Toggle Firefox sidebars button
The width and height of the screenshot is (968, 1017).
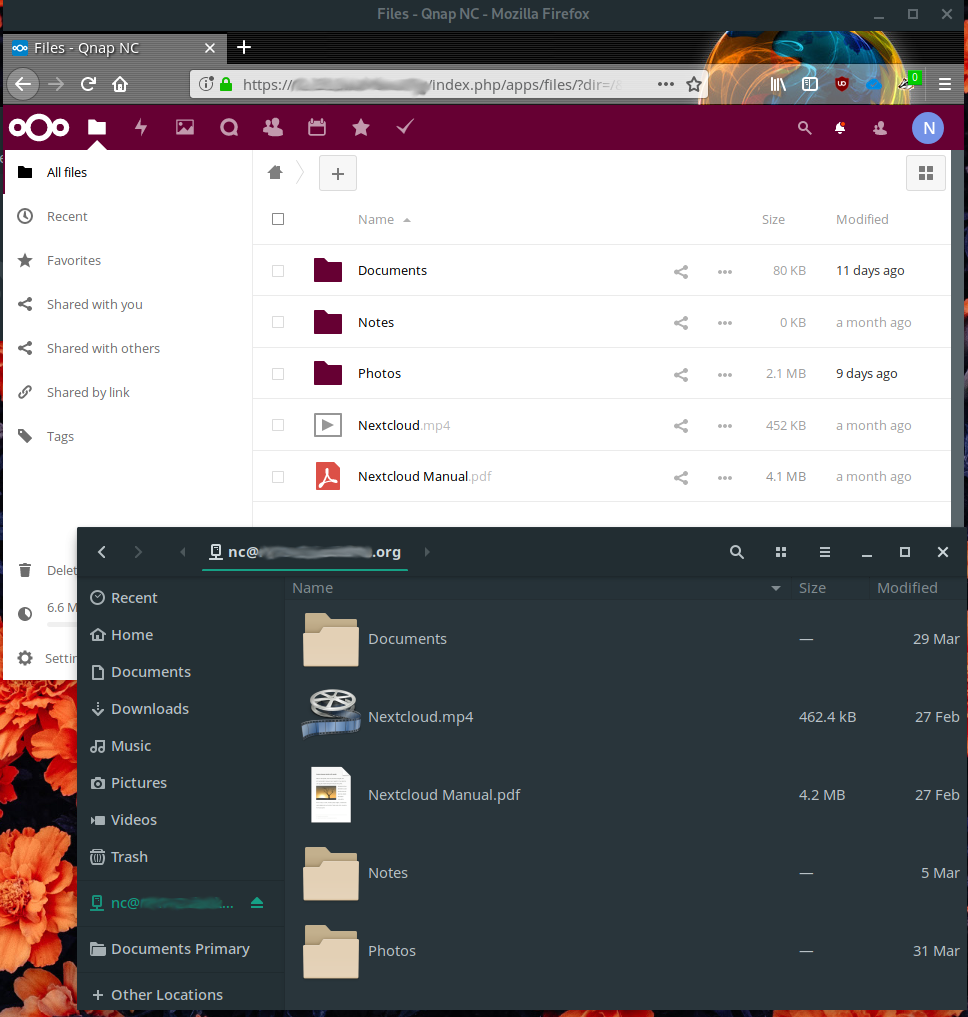[x=810, y=84]
